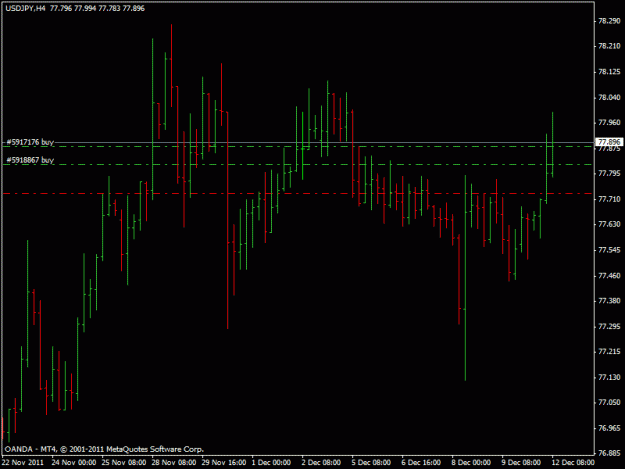Click the 24 Nov 00:00 time label

[74, 462]
